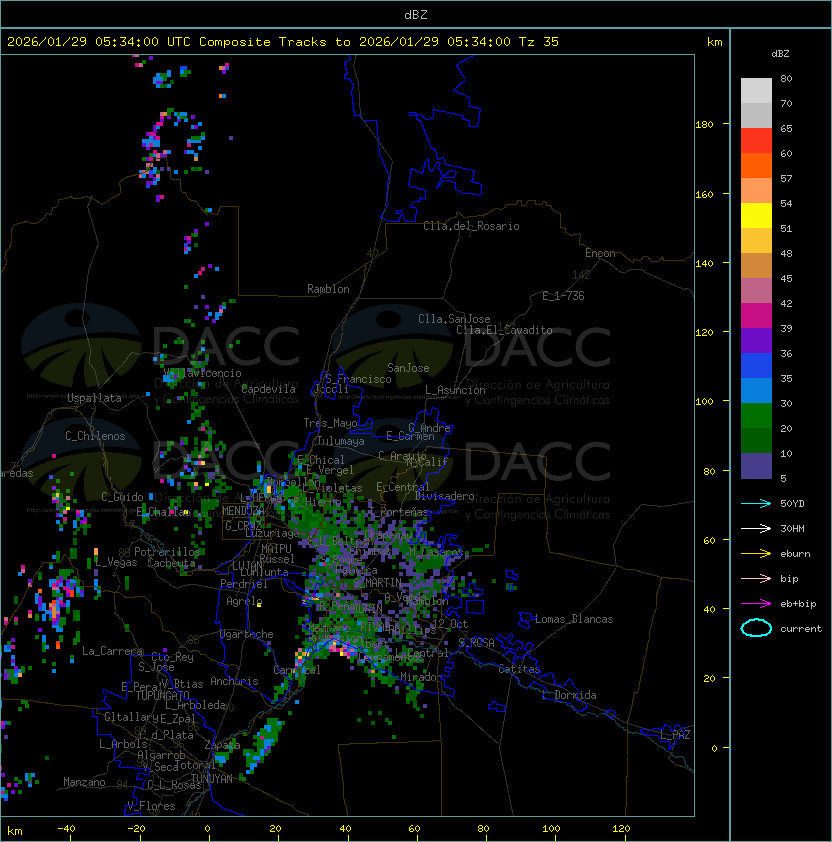Click the 'MENDOZA' map label
Image resolution: width=832 pixels, height=842 pixels.
click(x=243, y=510)
